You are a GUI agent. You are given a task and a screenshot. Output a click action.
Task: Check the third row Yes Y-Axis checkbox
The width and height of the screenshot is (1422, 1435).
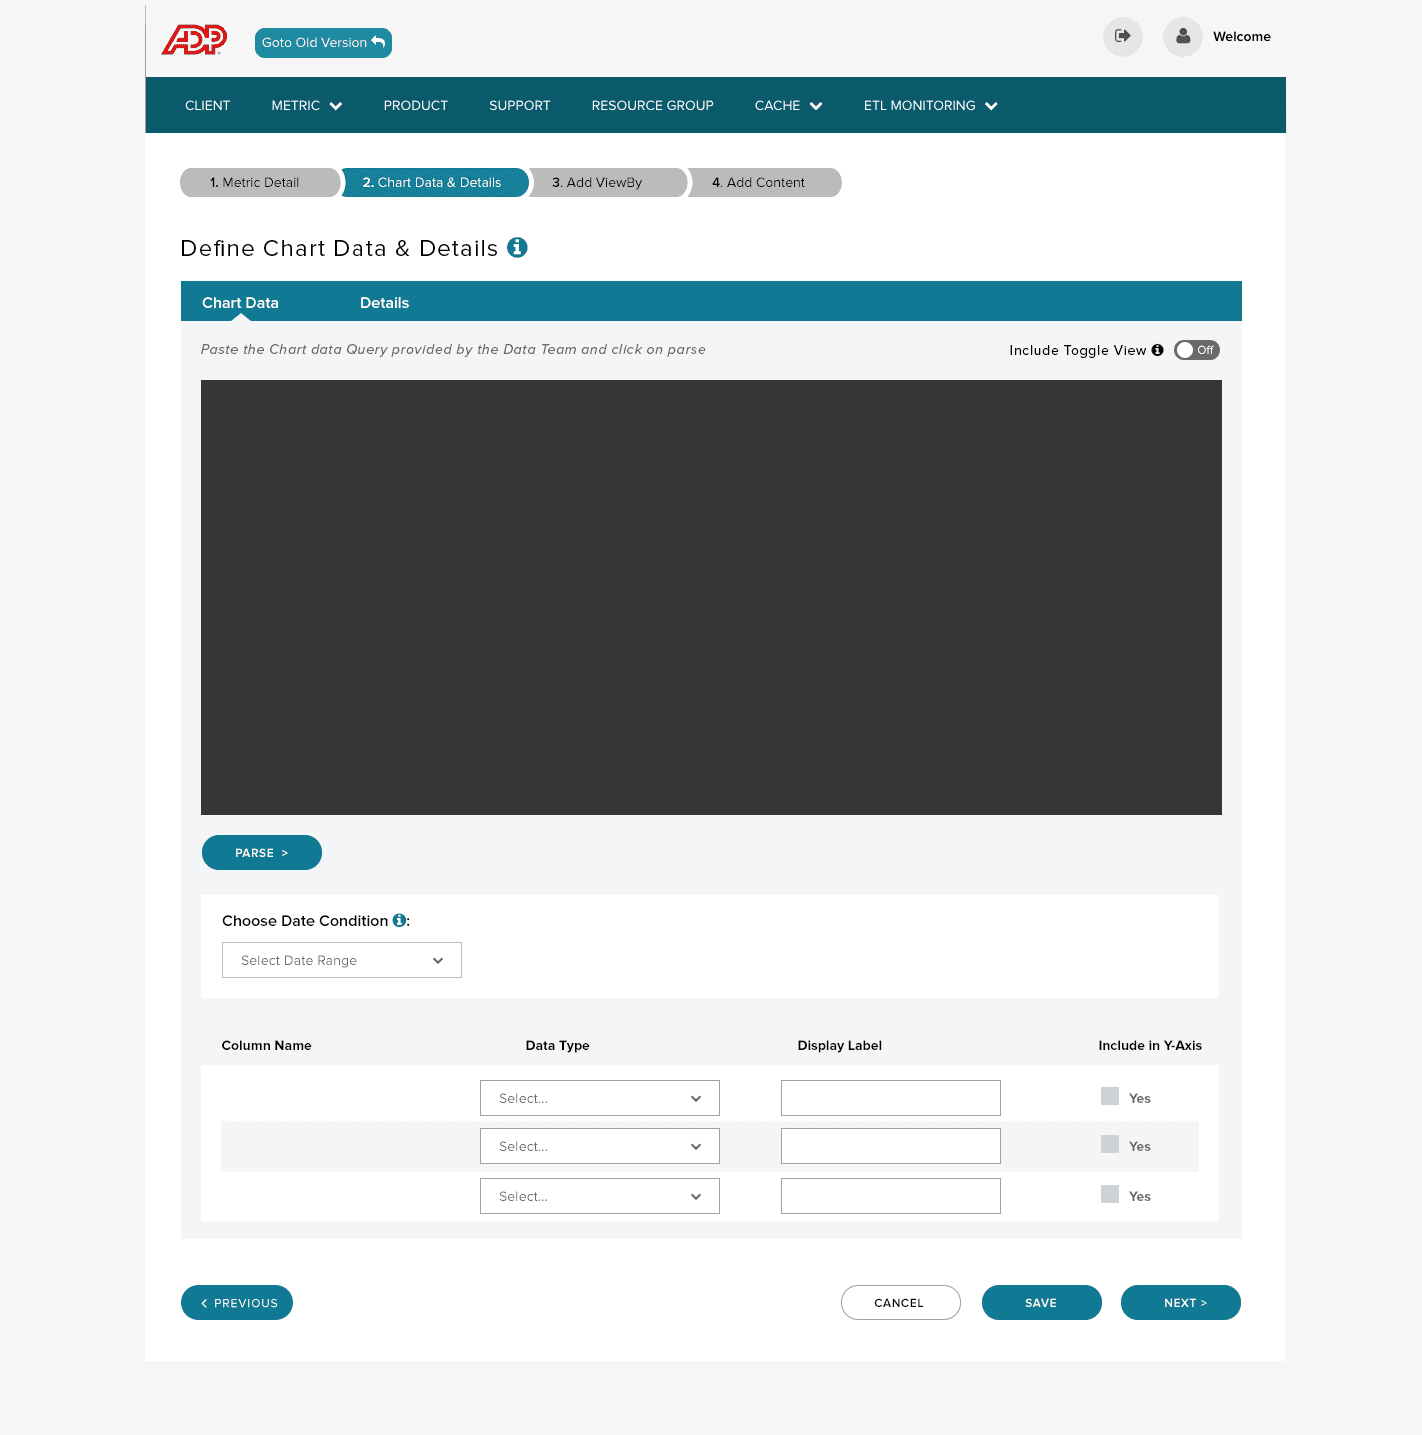click(x=1110, y=1194)
